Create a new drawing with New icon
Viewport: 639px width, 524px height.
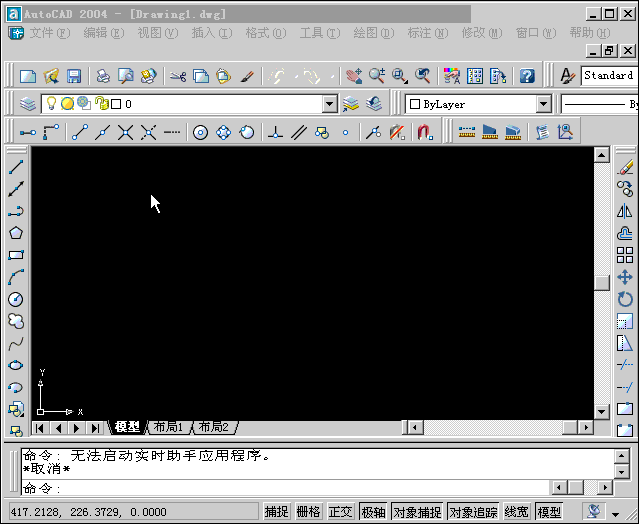click(x=28, y=76)
